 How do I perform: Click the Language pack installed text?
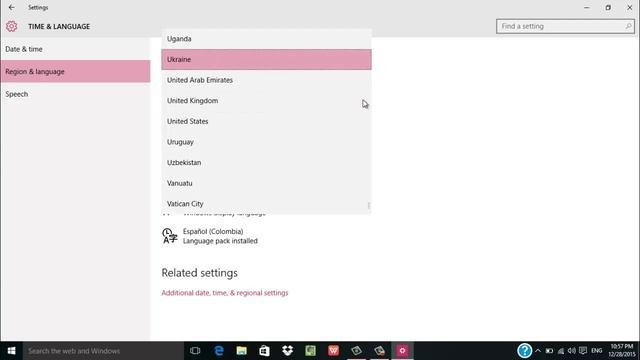click(220, 241)
